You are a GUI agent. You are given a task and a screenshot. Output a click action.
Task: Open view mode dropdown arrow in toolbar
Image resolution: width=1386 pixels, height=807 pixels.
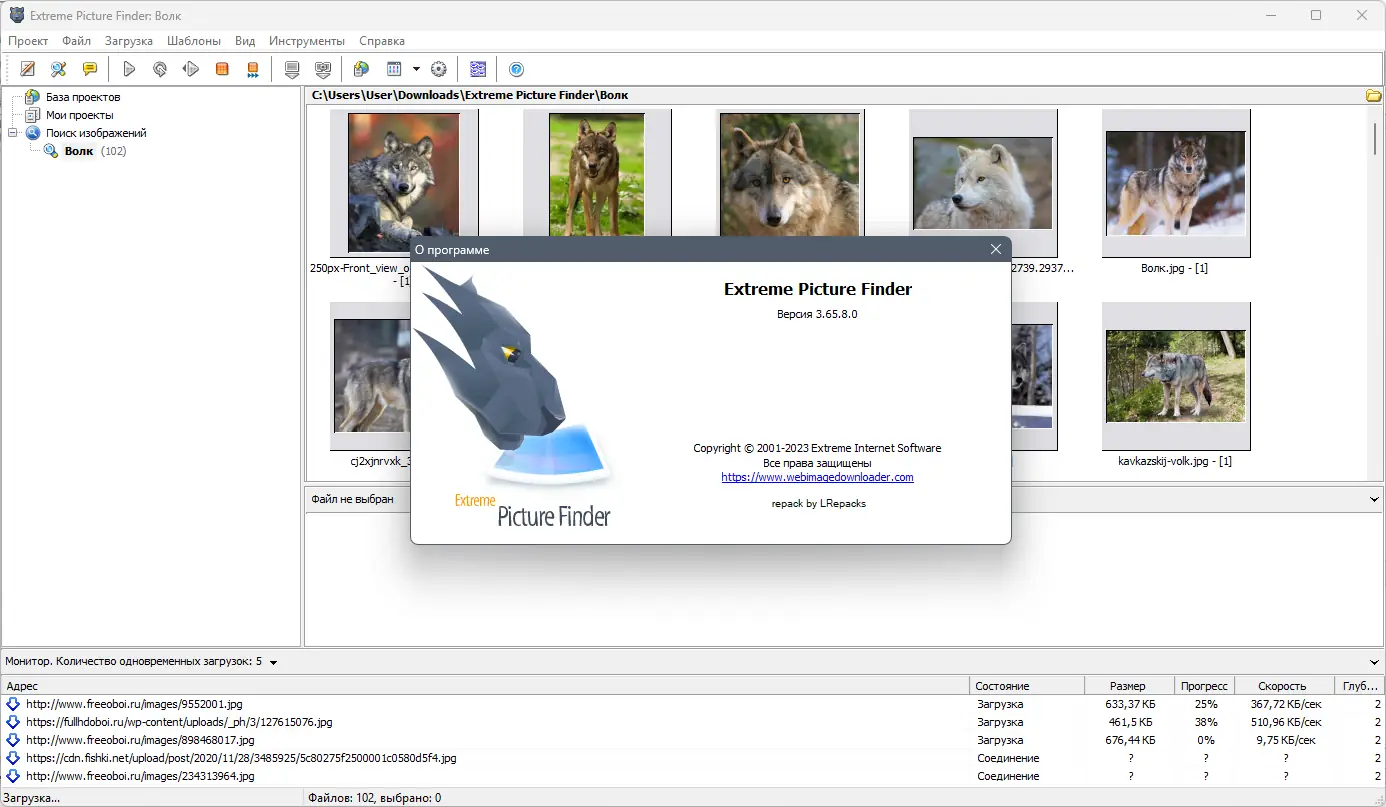pyautogui.click(x=416, y=69)
